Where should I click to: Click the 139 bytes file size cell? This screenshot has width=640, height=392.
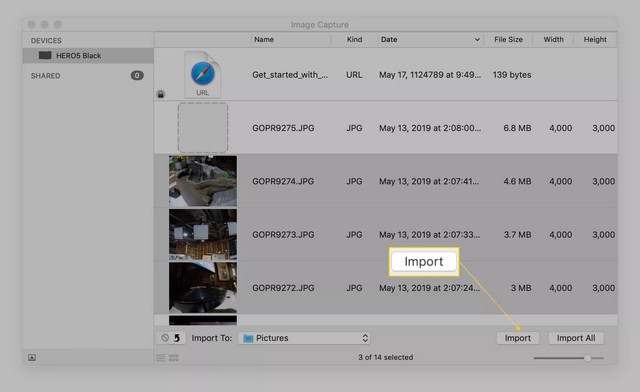click(512, 75)
